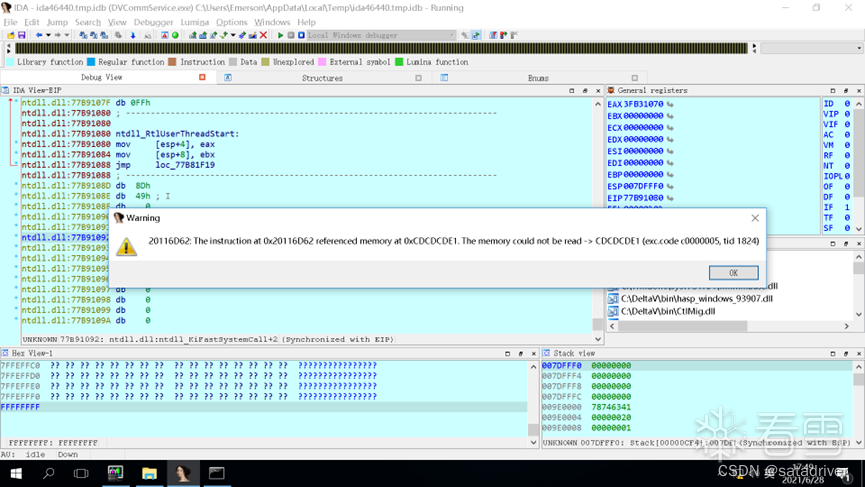Click the Lumina function color swatch
865x487 pixels.
point(399,62)
